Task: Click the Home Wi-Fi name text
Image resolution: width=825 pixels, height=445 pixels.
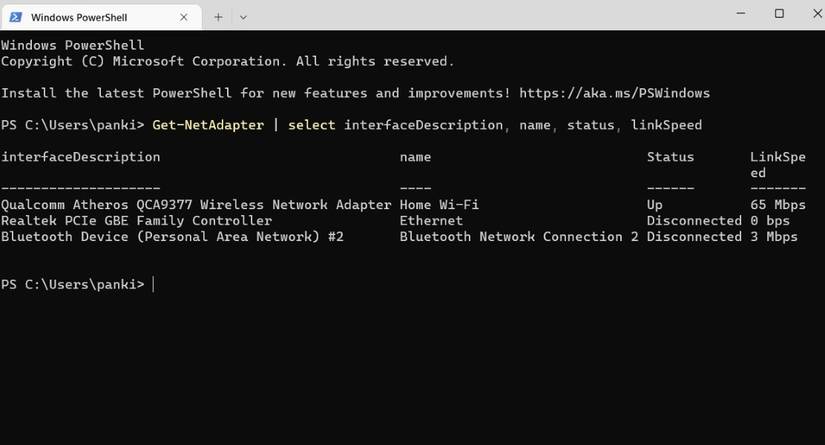Action: pyautogui.click(x=439, y=205)
